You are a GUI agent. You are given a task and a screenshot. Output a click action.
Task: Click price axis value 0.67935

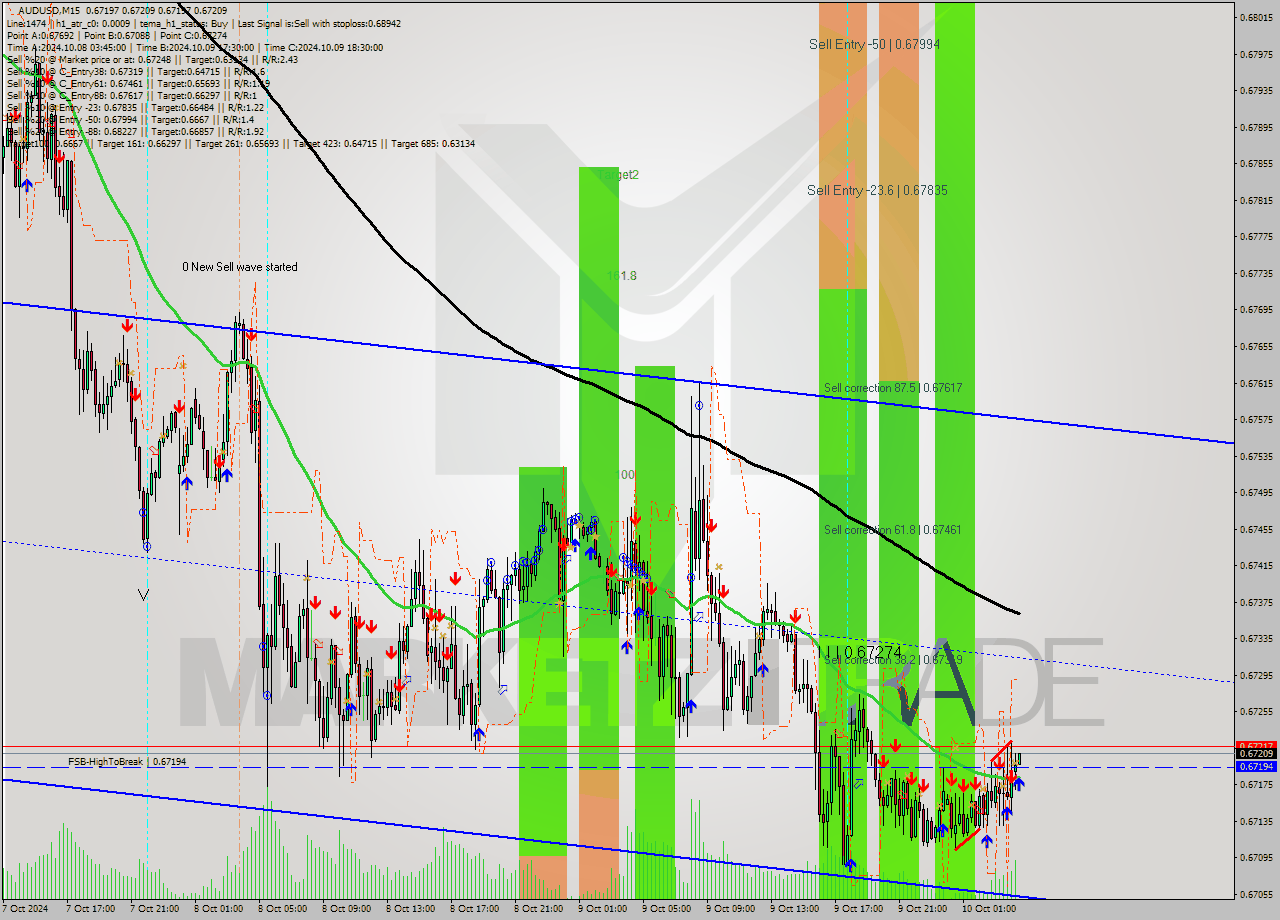[1256, 90]
